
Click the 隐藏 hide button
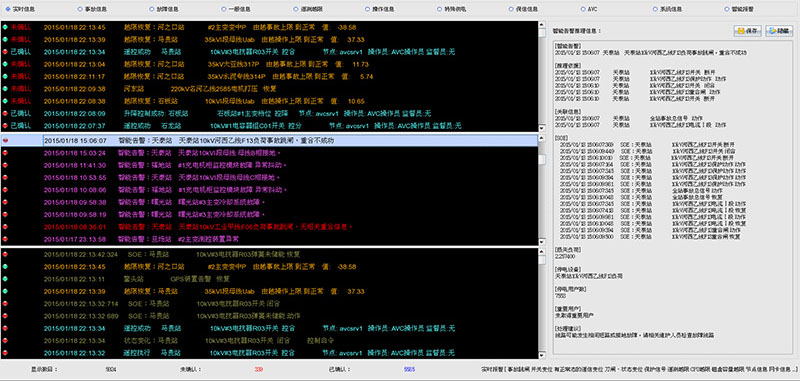click(779, 31)
